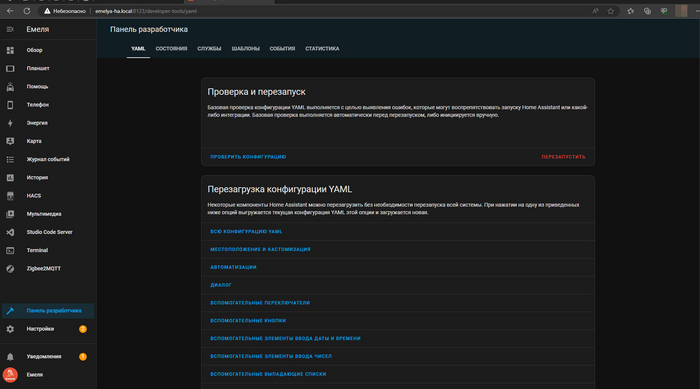Switch to the Состояния tab
700x389 pixels.
pos(171,49)
